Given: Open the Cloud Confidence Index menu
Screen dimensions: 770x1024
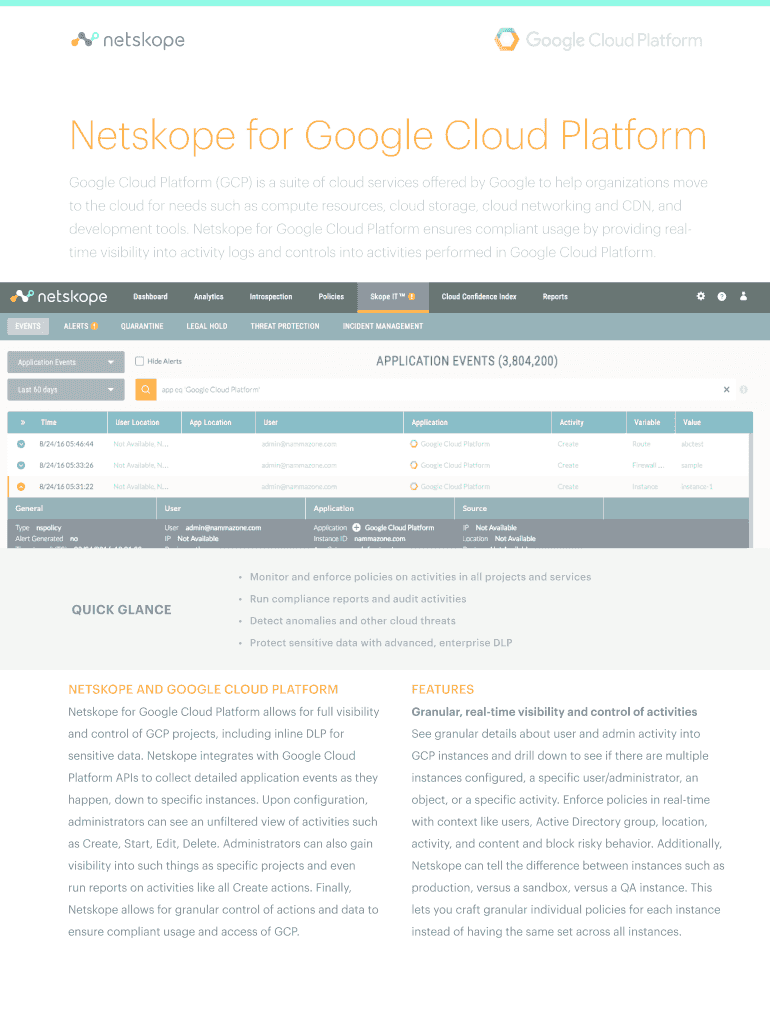Looking at the screenshot, I should (479, 296).
